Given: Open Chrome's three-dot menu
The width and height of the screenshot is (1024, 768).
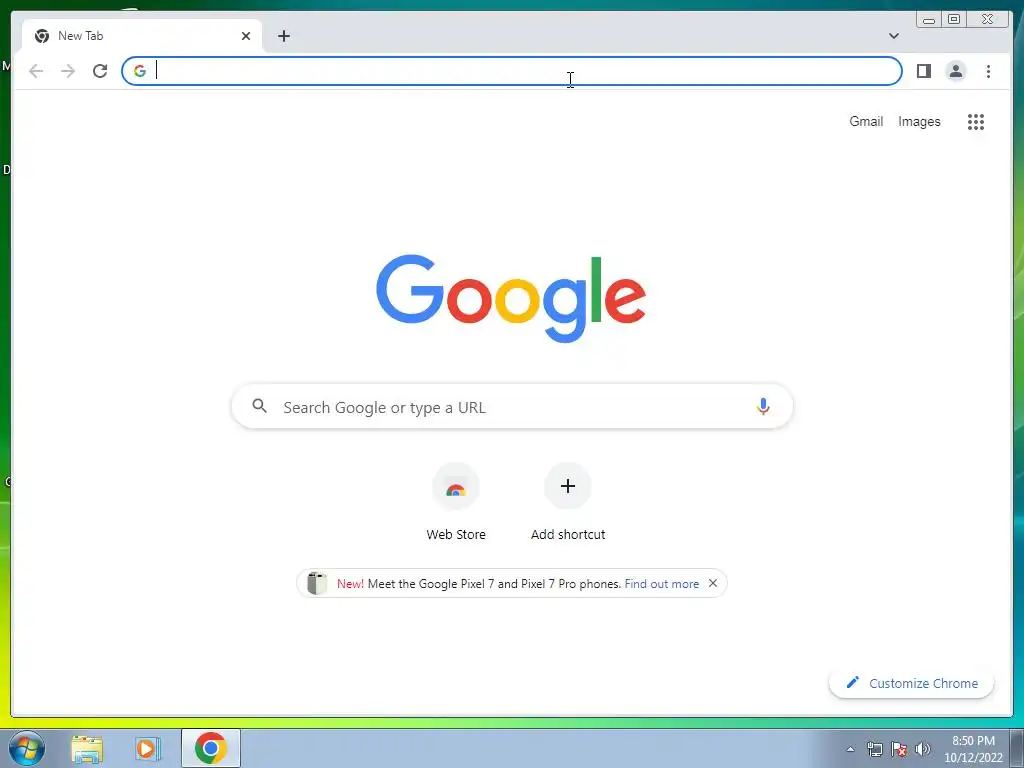Looking at the screenshot, I should click(x=988, y=71).
